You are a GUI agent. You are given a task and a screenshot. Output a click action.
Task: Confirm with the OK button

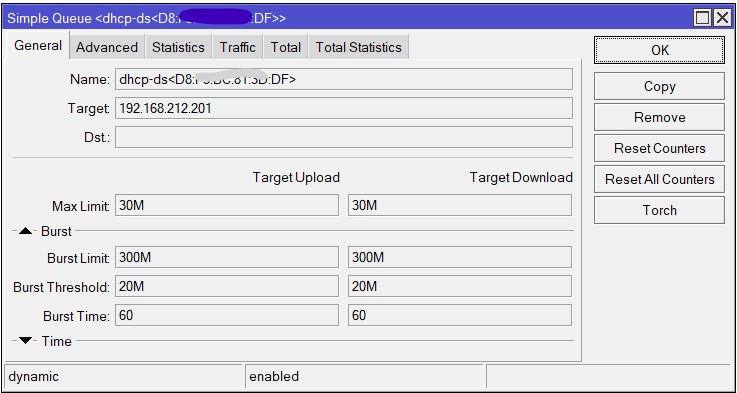[659, 50]
